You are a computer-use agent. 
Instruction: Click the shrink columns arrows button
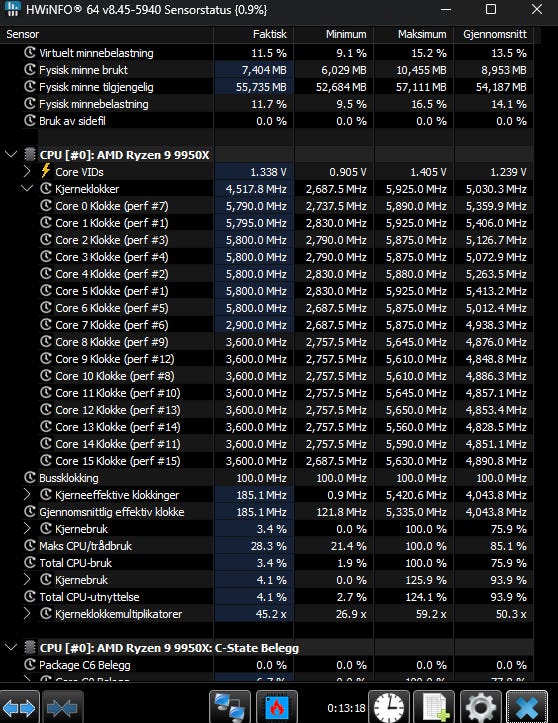click(x=63, y=707)
